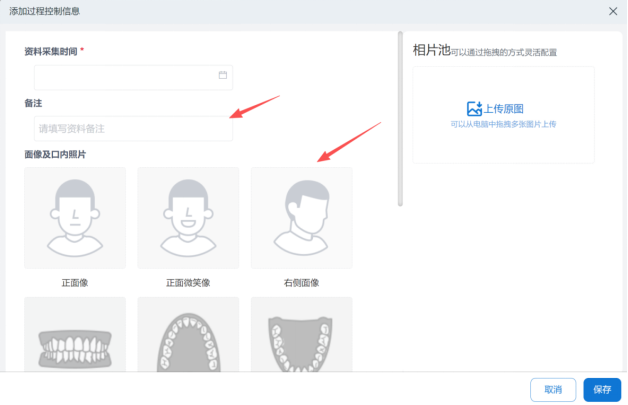Image resolution: width=628 pixels, height=405 pixels.
Task: Click the 上传原图 text link
Action: pyautogui.click(x=504, y=108)
